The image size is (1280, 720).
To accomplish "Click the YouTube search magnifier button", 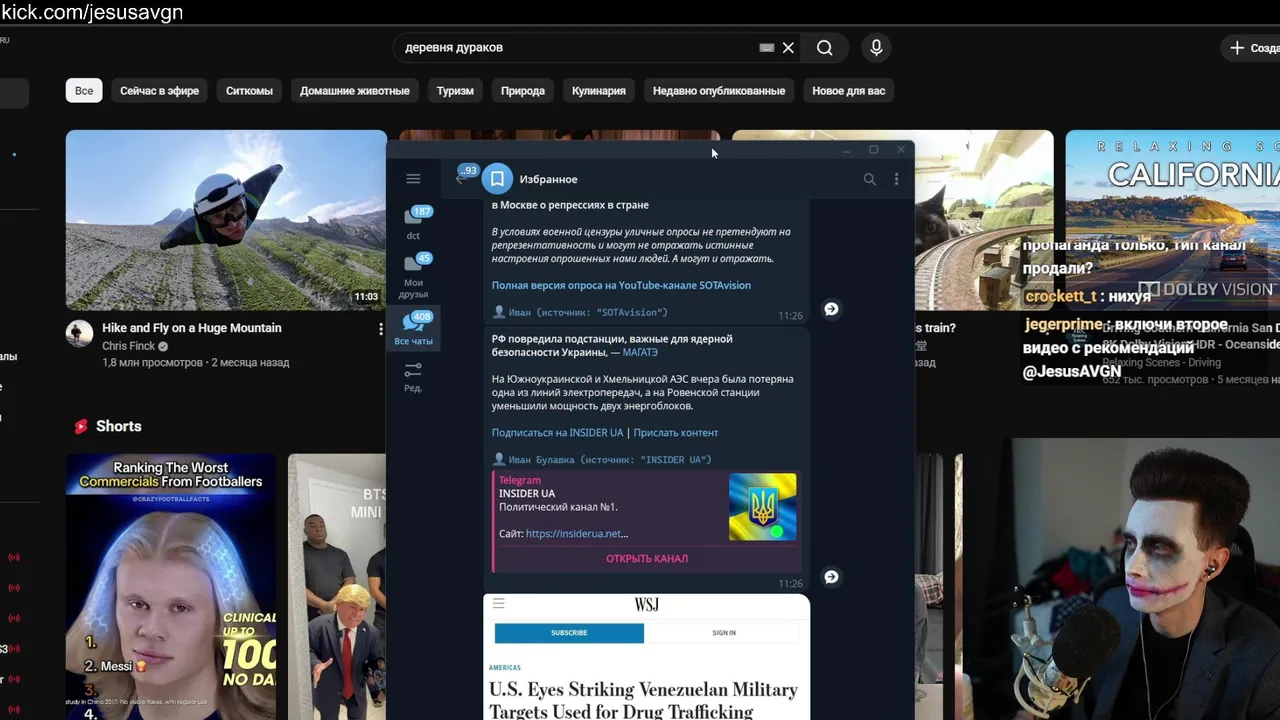I will tap(824, 48).
